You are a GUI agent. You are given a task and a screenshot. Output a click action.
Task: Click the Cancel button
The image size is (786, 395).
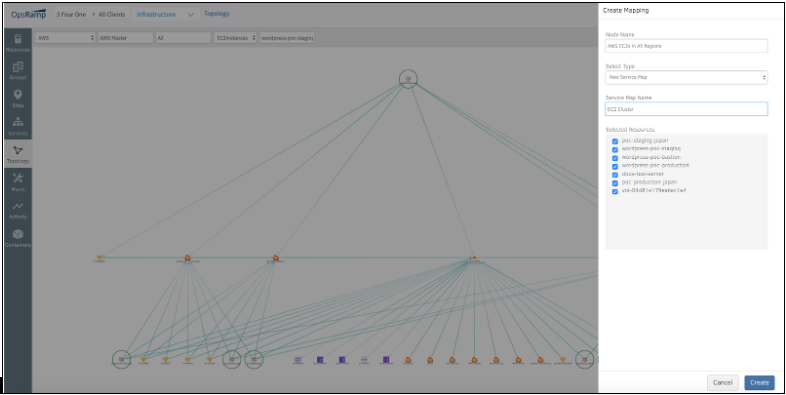pos(722,382)
